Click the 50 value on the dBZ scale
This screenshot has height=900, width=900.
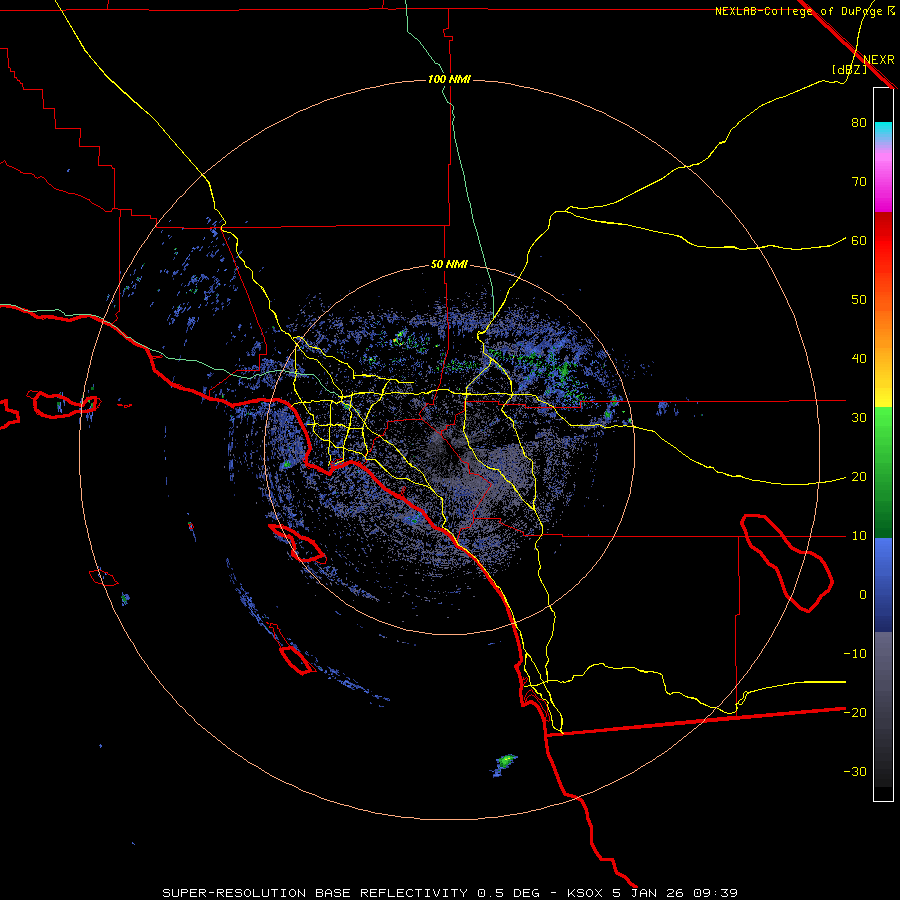pos(859,300)
